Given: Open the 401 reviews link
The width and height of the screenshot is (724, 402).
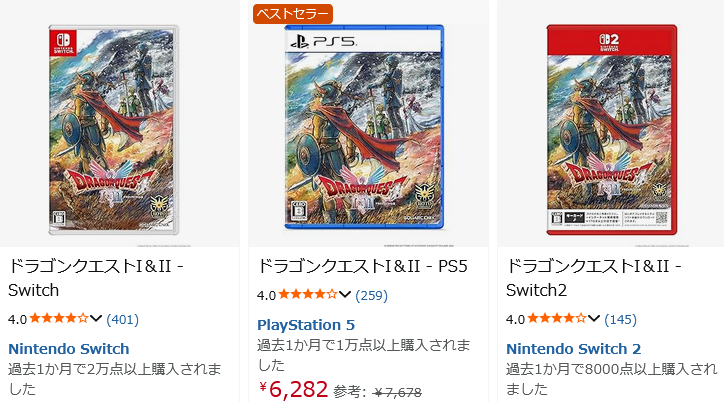Looking at the screenshot, I should [x=122, y=320].
